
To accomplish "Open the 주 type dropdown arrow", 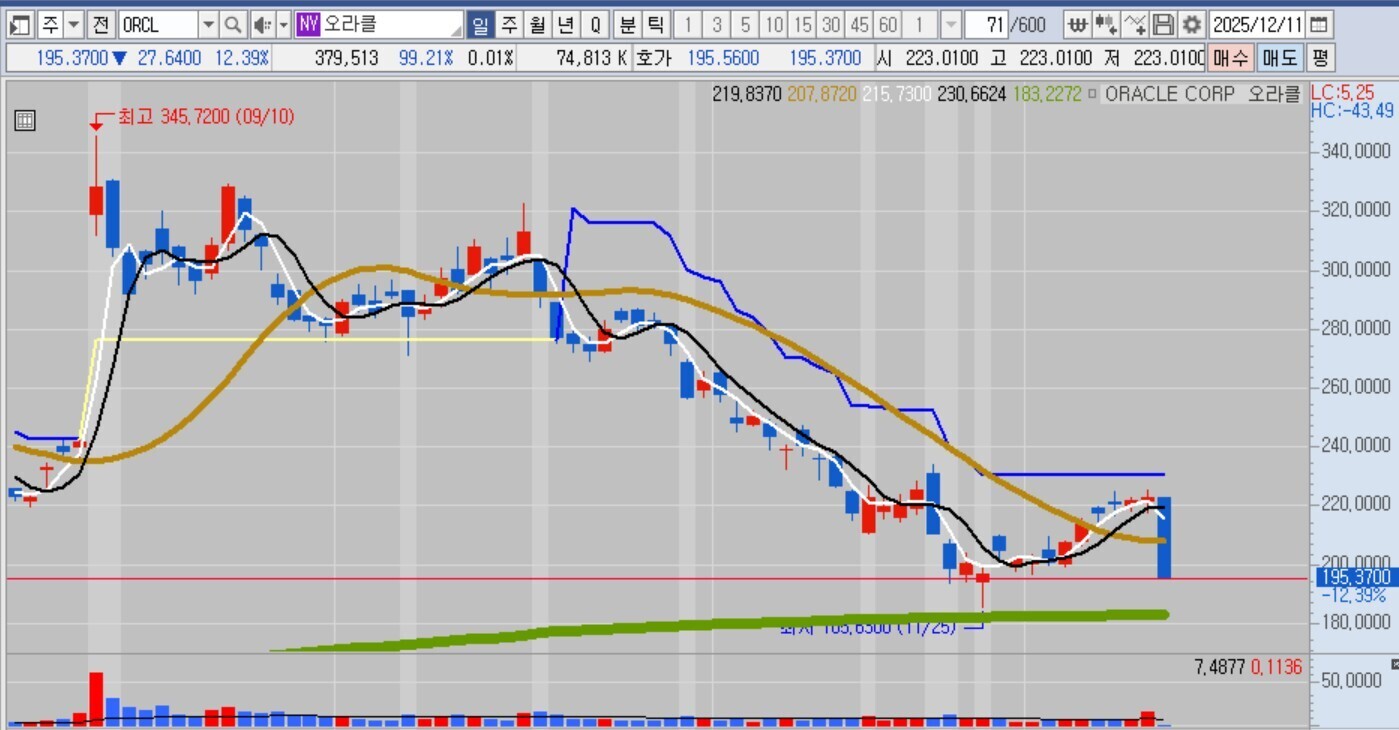I will coord(74,24).
